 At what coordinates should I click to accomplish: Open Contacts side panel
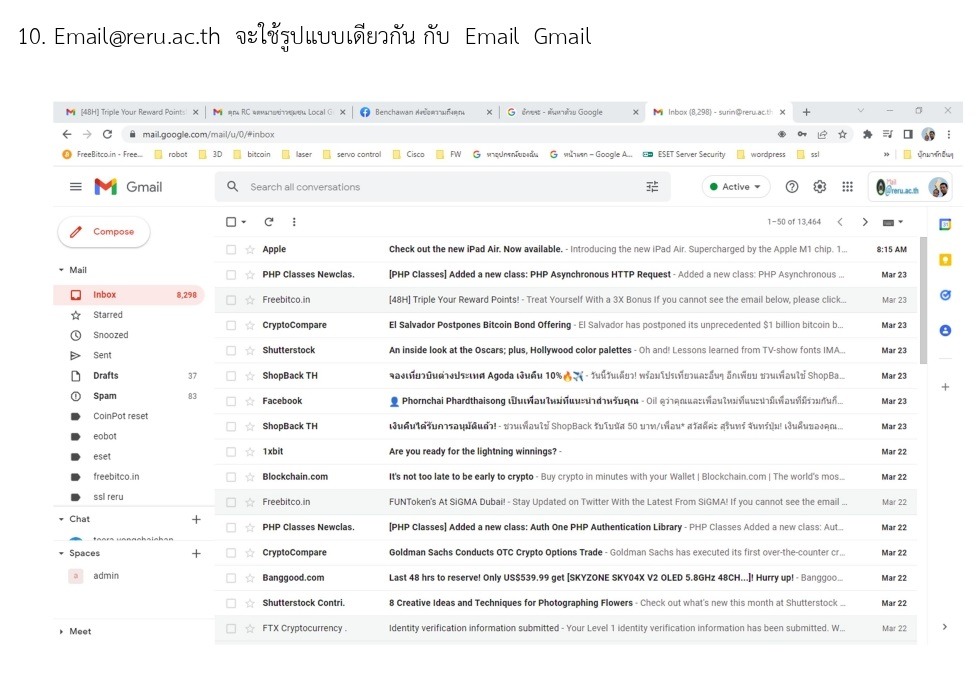coord(945,330)
